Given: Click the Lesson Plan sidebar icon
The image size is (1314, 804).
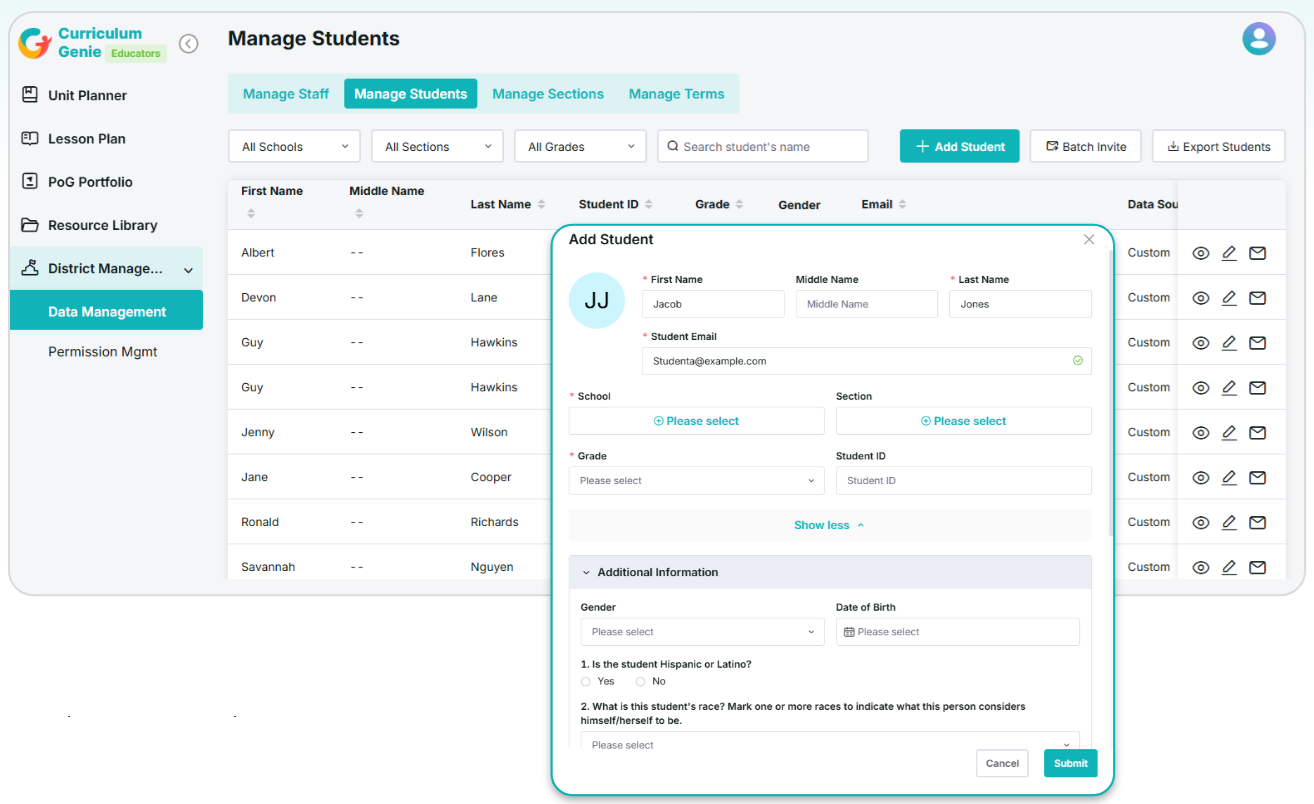Looking at the screenshot, I should coord(30,138).
